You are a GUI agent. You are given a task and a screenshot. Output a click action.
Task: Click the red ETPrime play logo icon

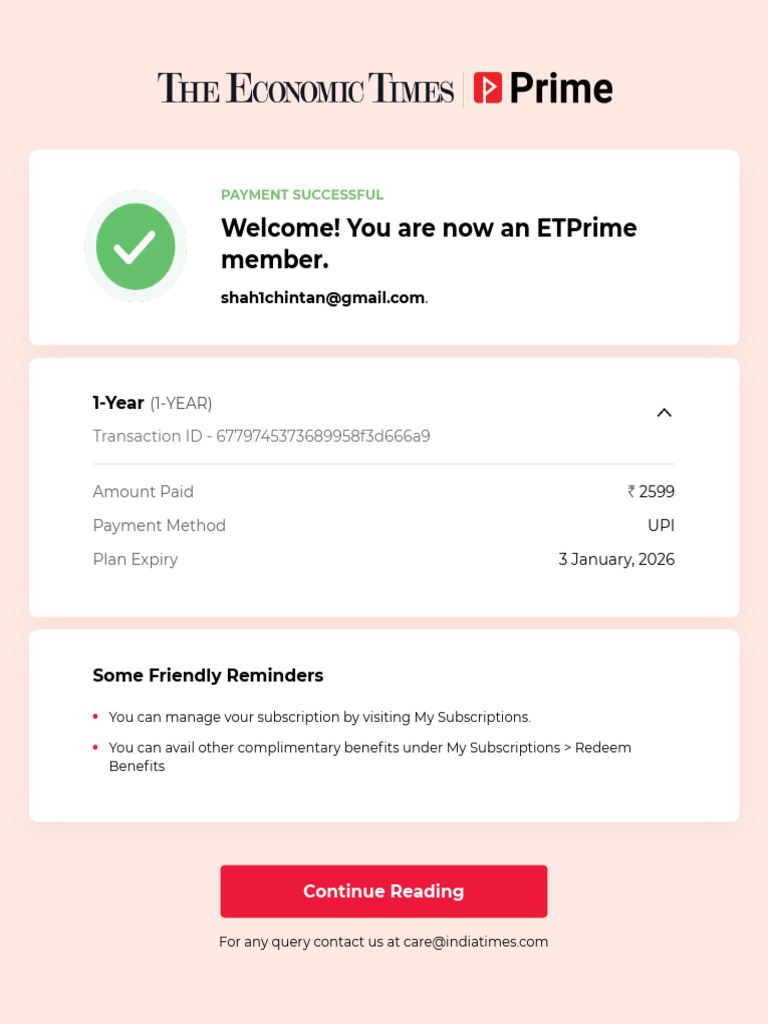pyautogui.click(x=487, y=88)
